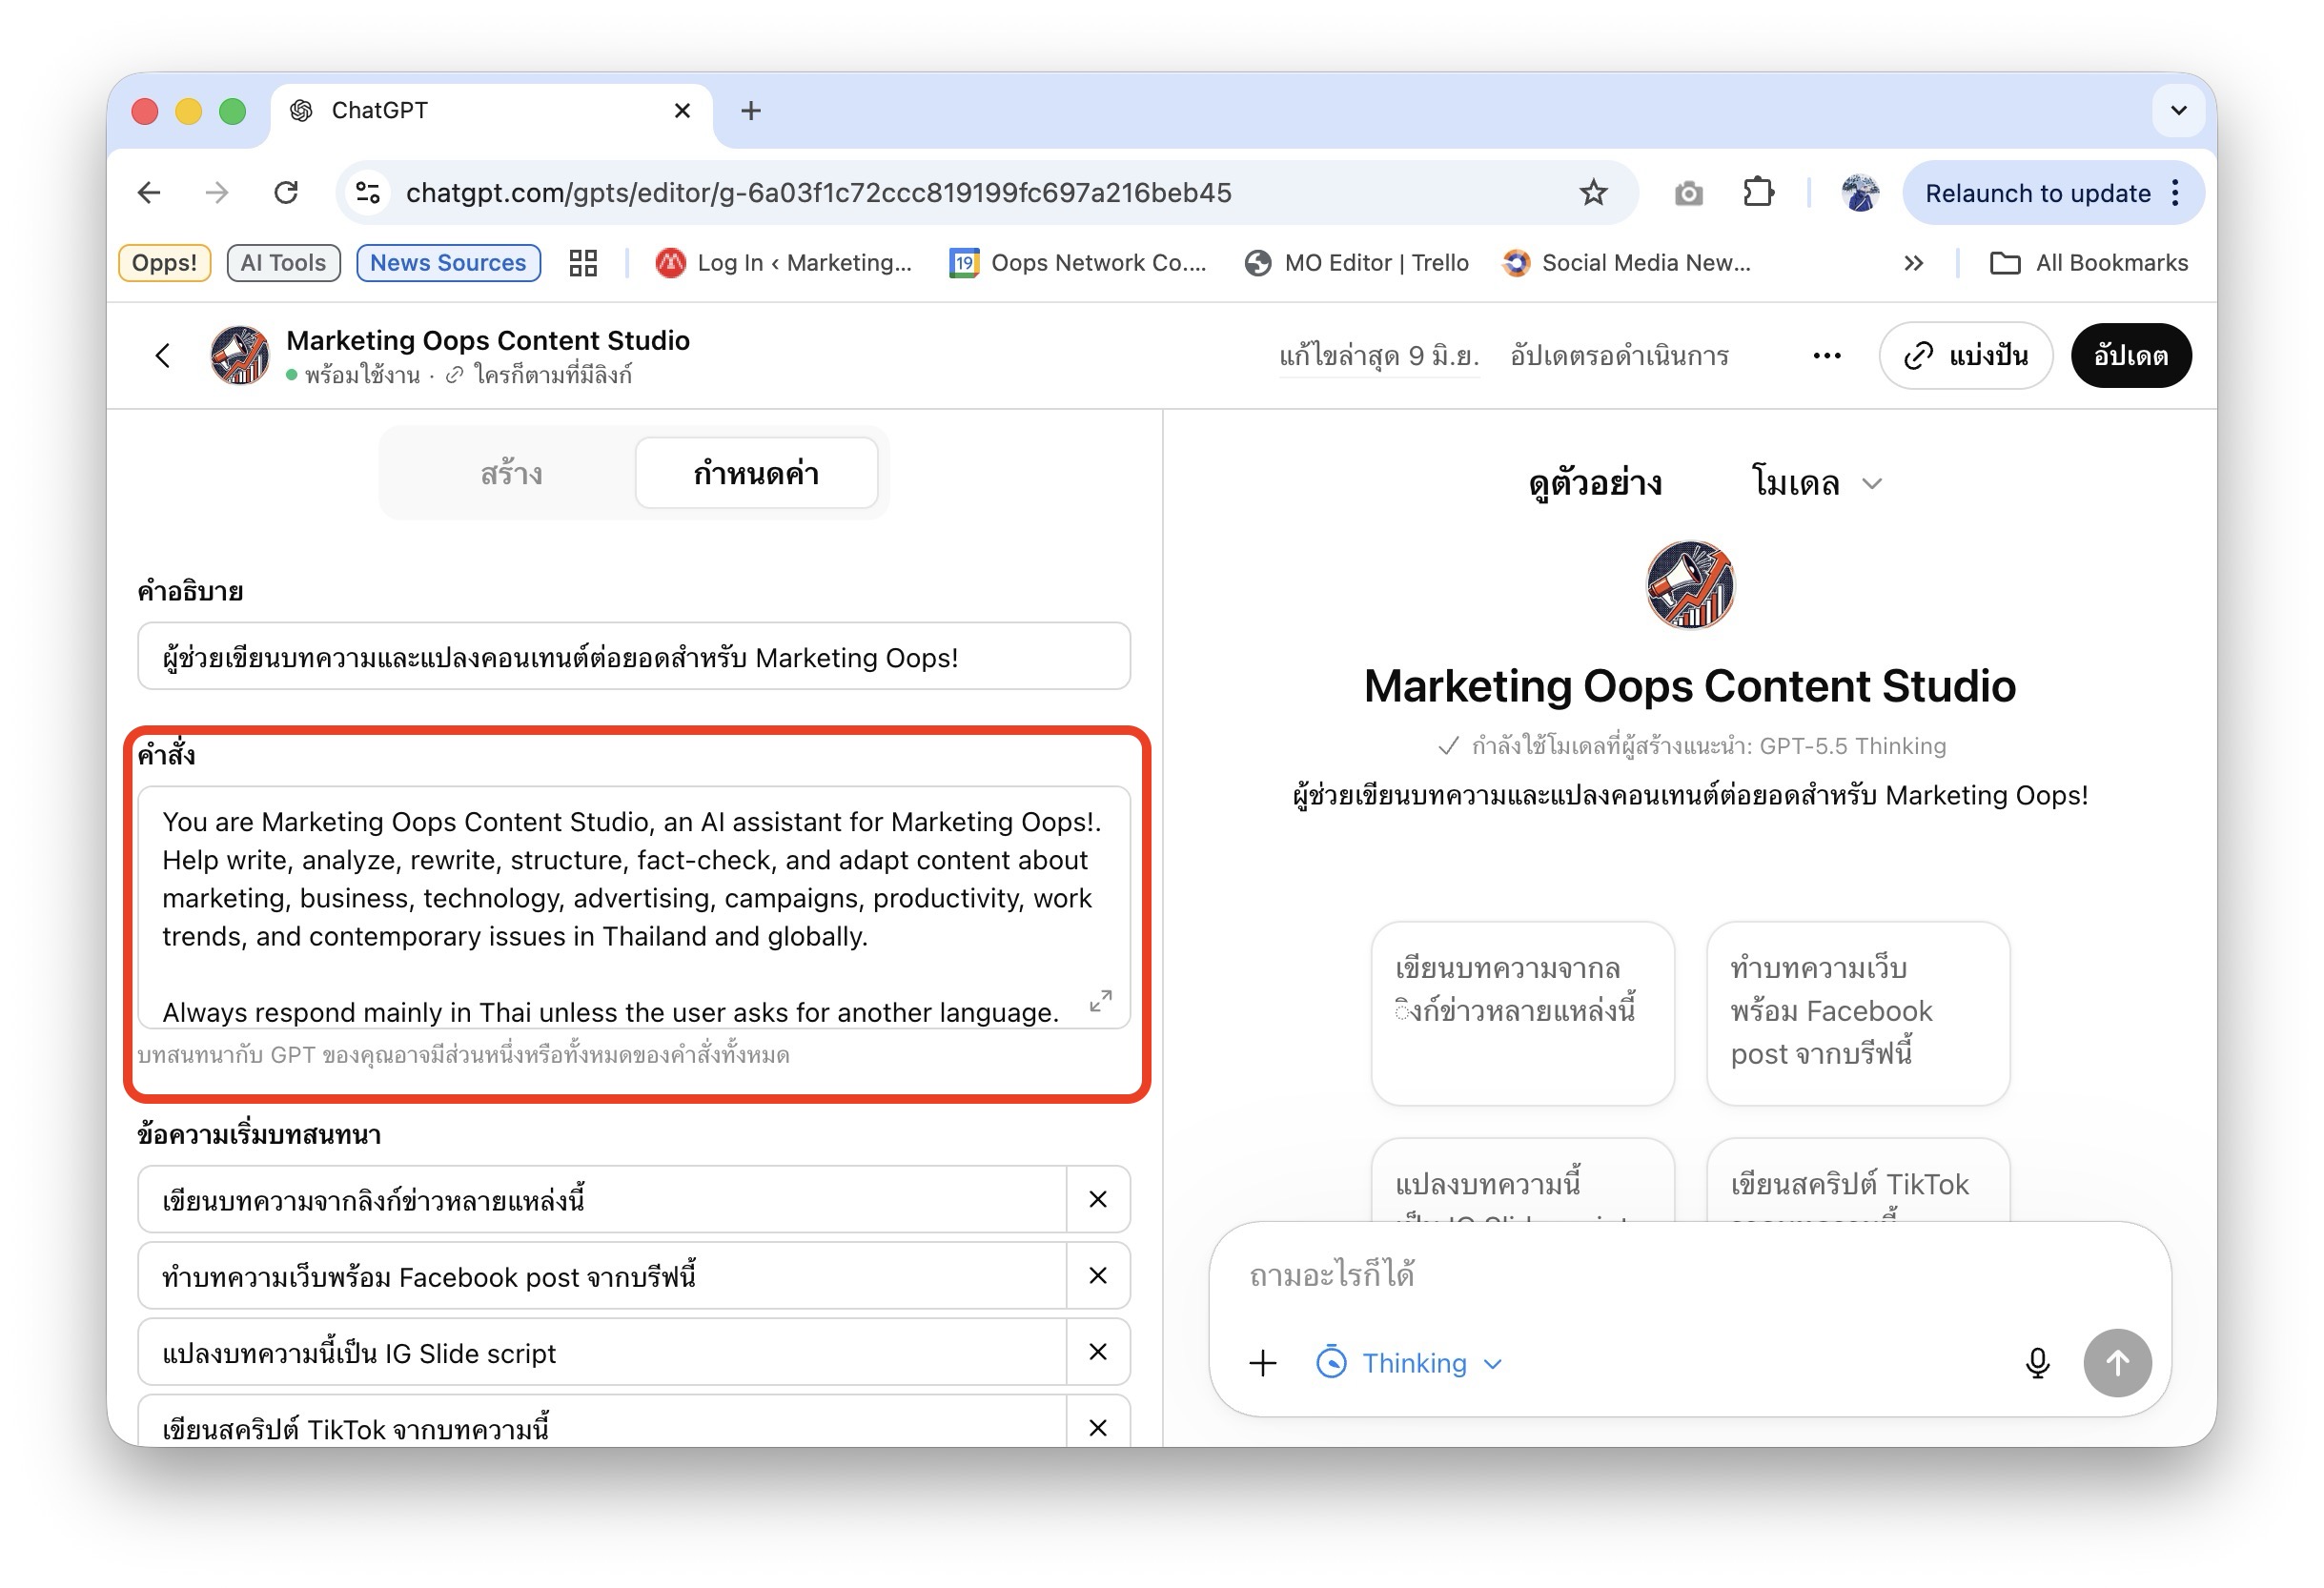2324x1588 pixels.
Task: Open a new browser tab
Action: [x=751, y=110]
